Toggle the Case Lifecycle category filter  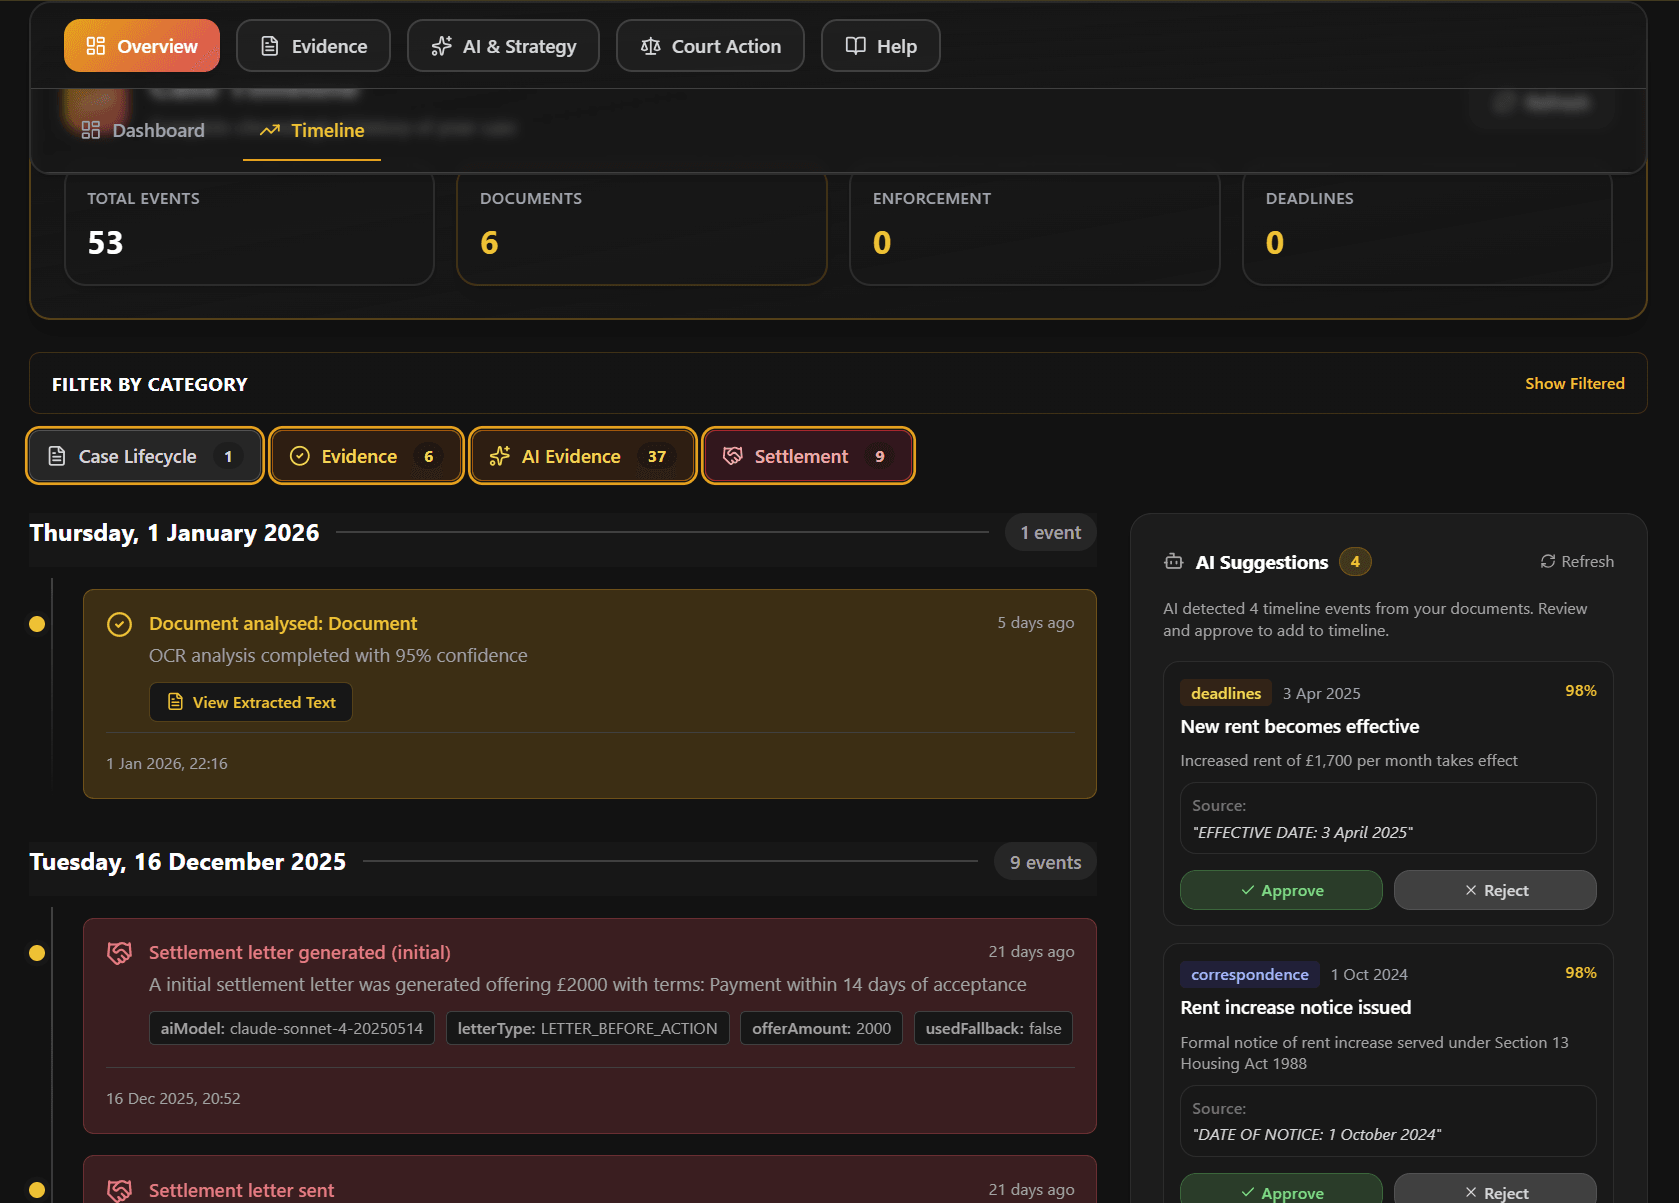[144, 456]
